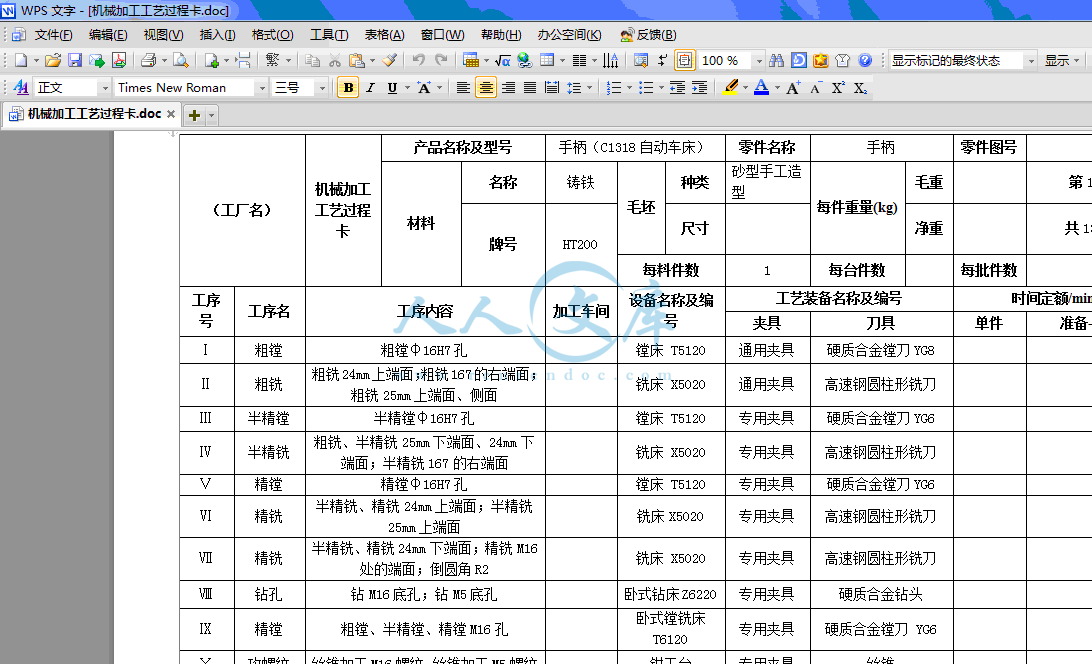Click the format painter brush

tap(390, 61)
